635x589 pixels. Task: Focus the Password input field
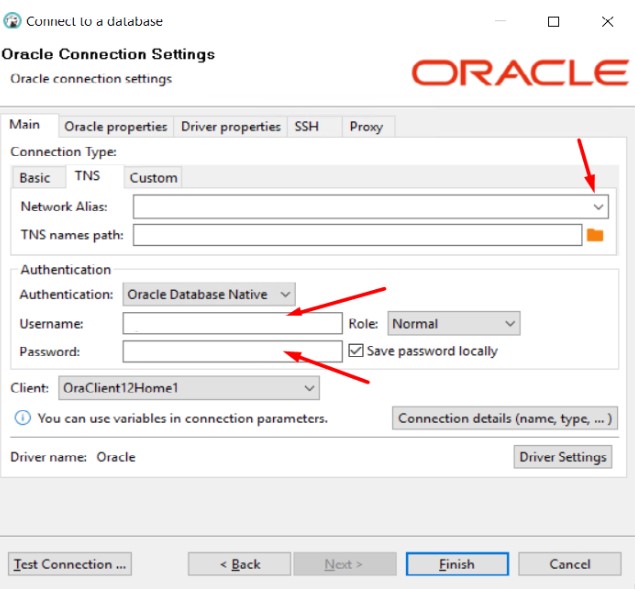click(232, 351)
